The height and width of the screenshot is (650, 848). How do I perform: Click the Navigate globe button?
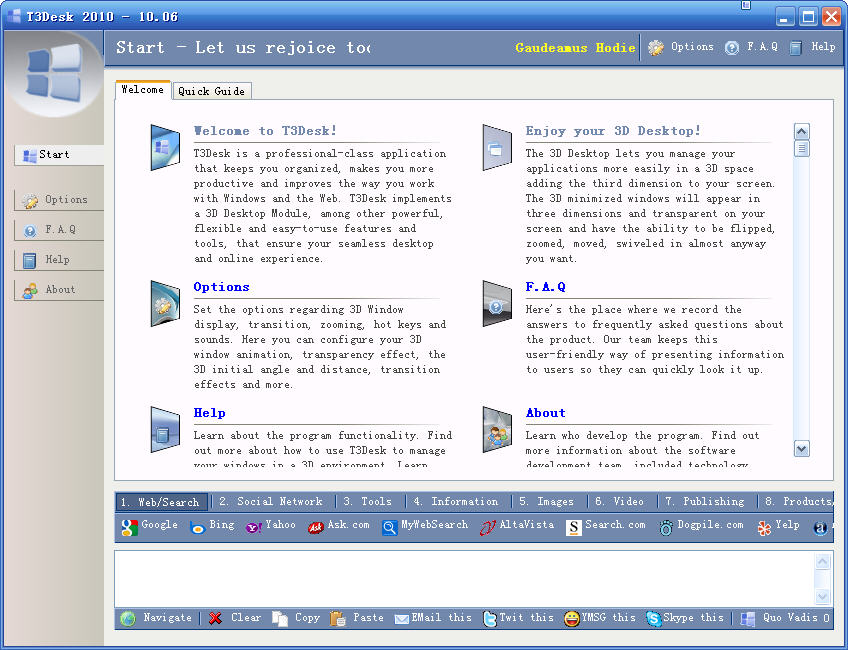coord(156,618)
